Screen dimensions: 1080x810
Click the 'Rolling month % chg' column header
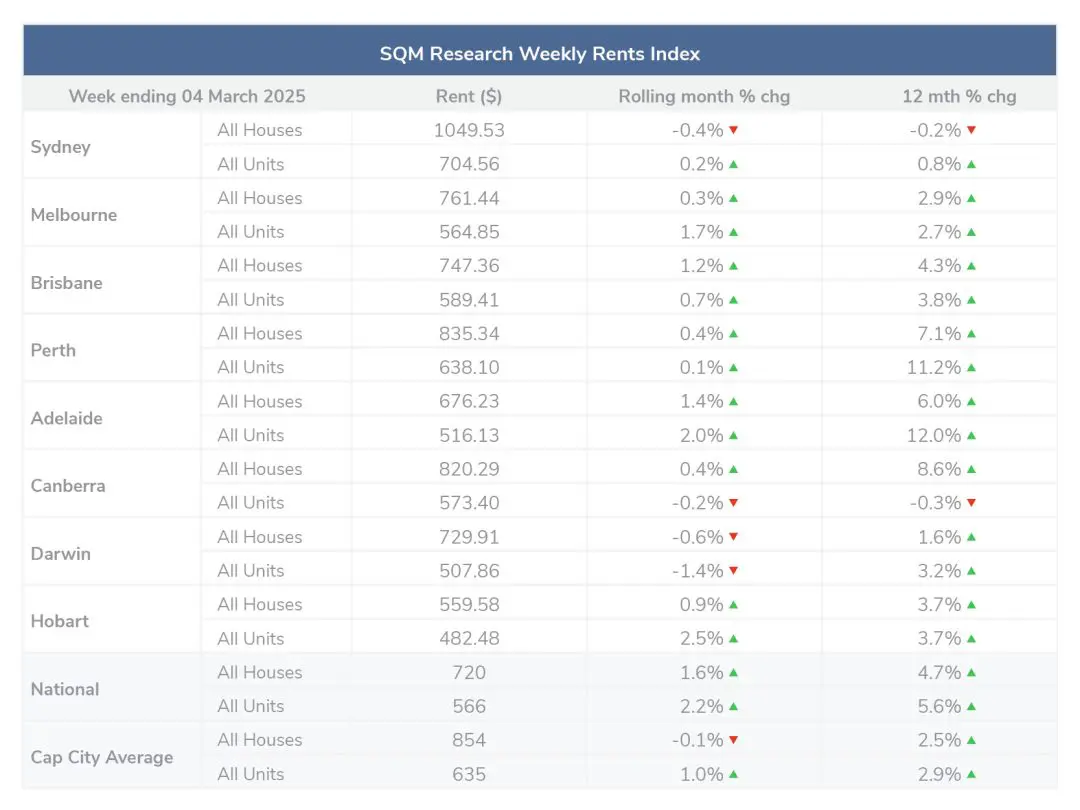[704, 96]
